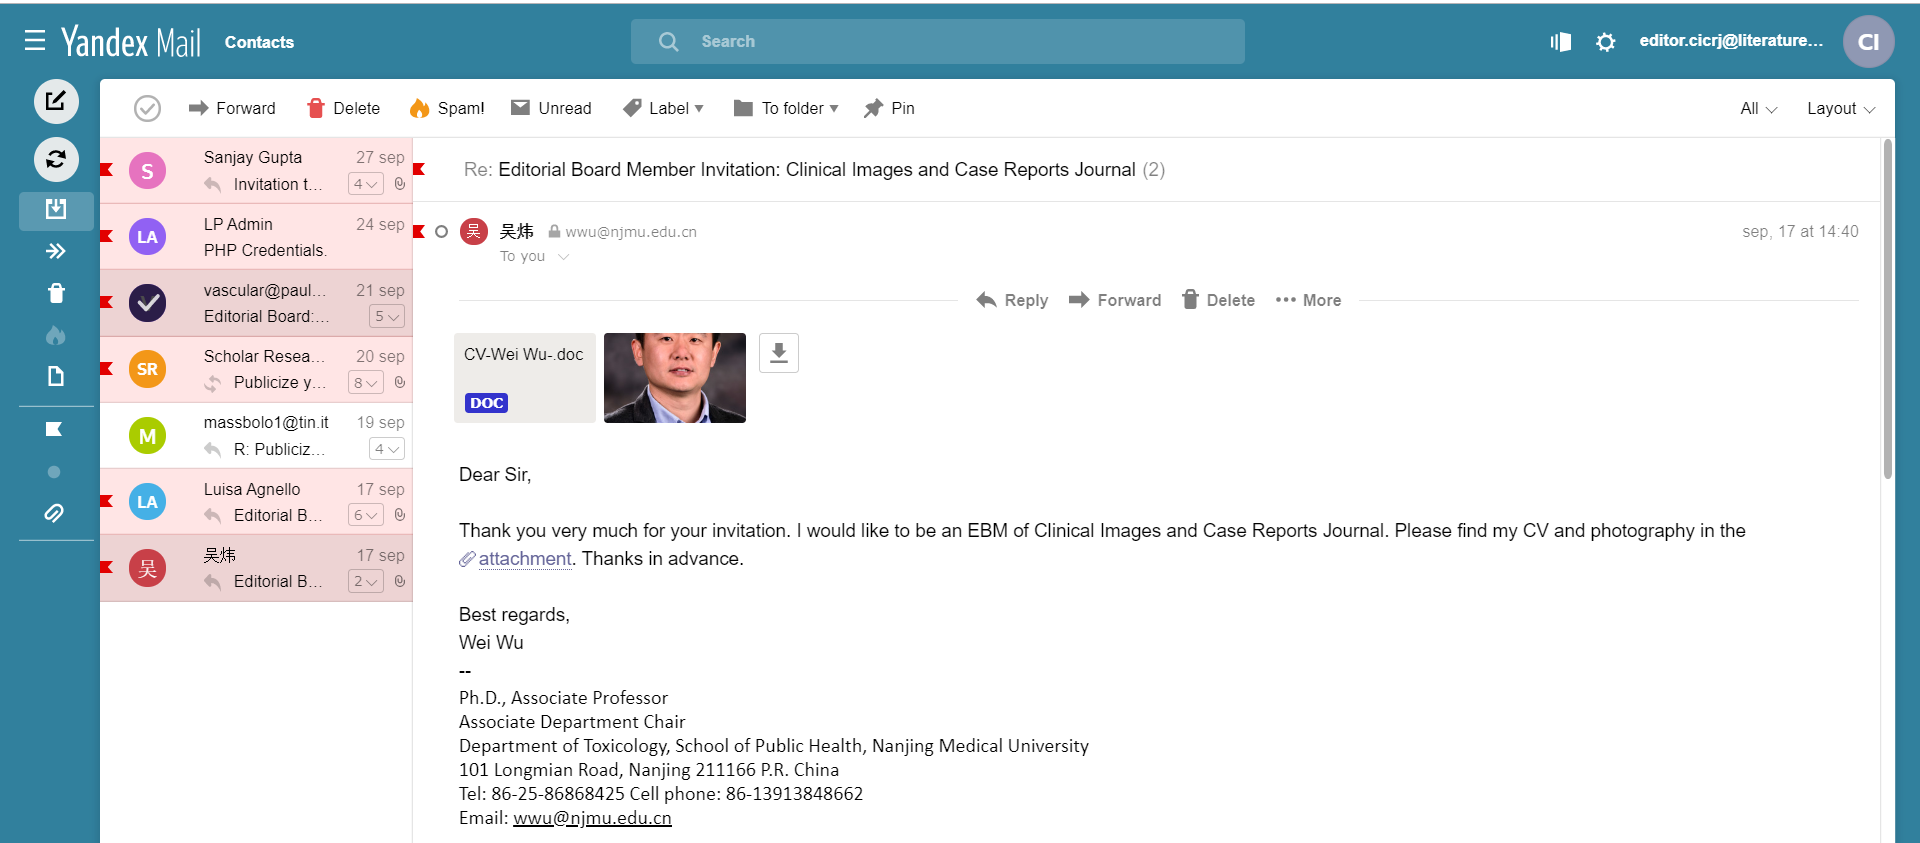Viewport: 1920px width, 843px height.
Task: Click the compose new email icon
Action: coord(56,101)
